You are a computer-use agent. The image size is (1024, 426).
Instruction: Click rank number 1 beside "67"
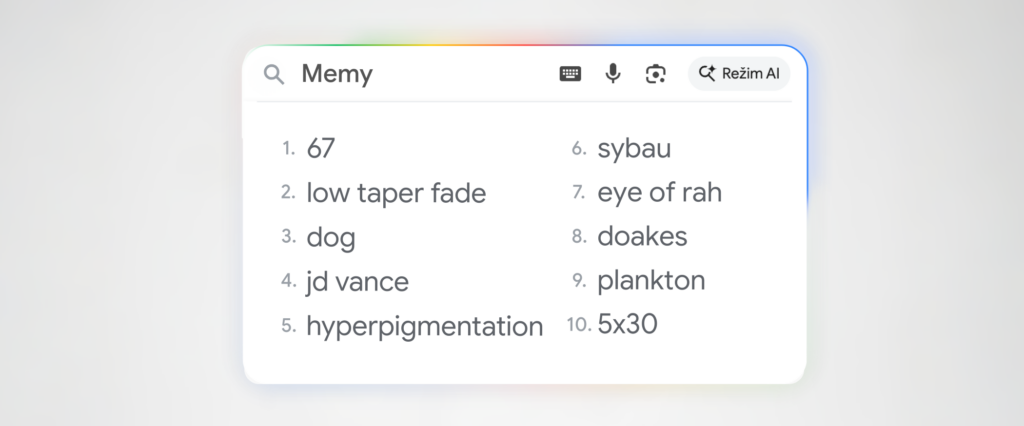[x=288, y=149]
